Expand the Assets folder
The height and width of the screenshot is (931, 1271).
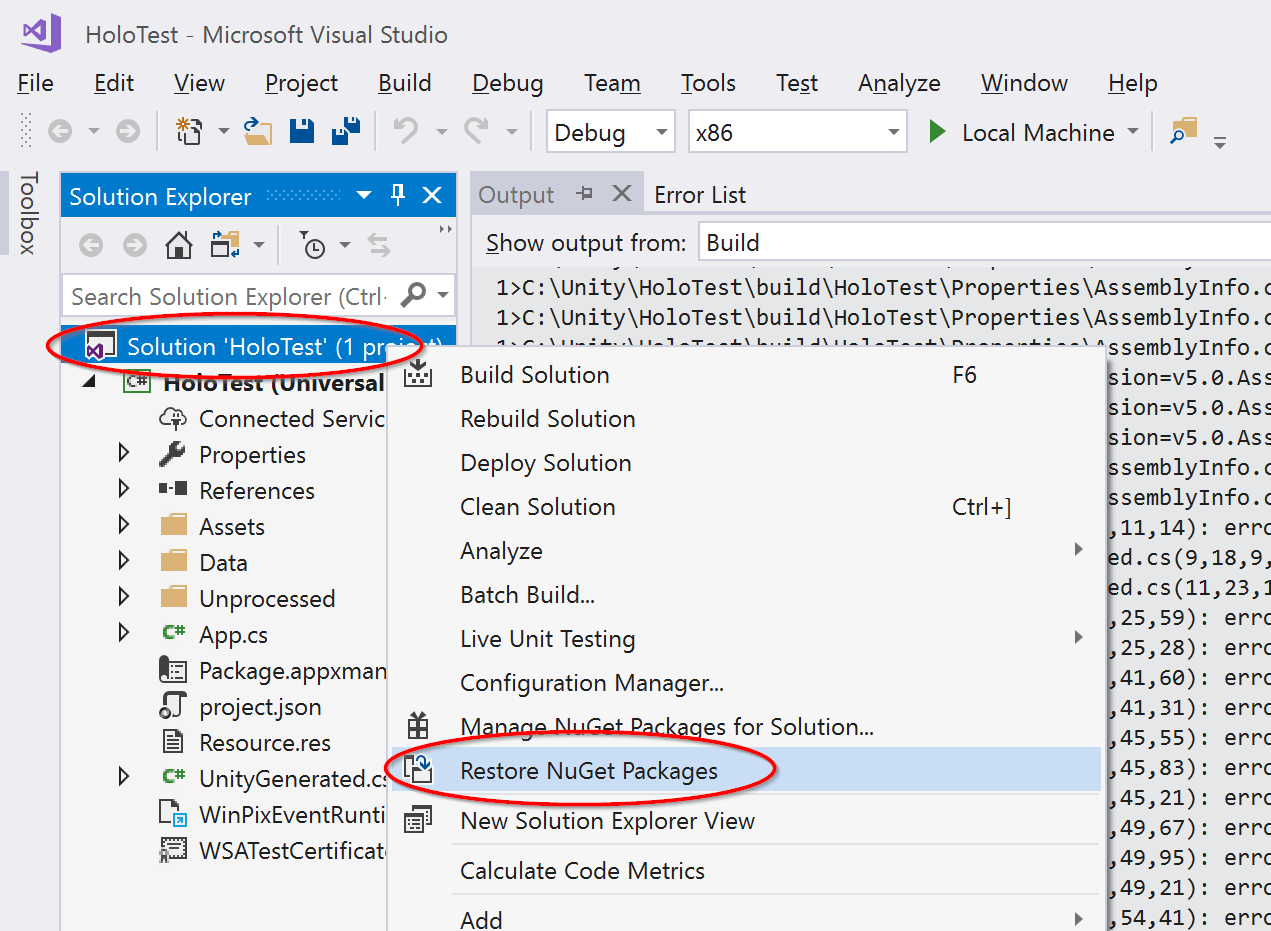click(x=124, y=526)
